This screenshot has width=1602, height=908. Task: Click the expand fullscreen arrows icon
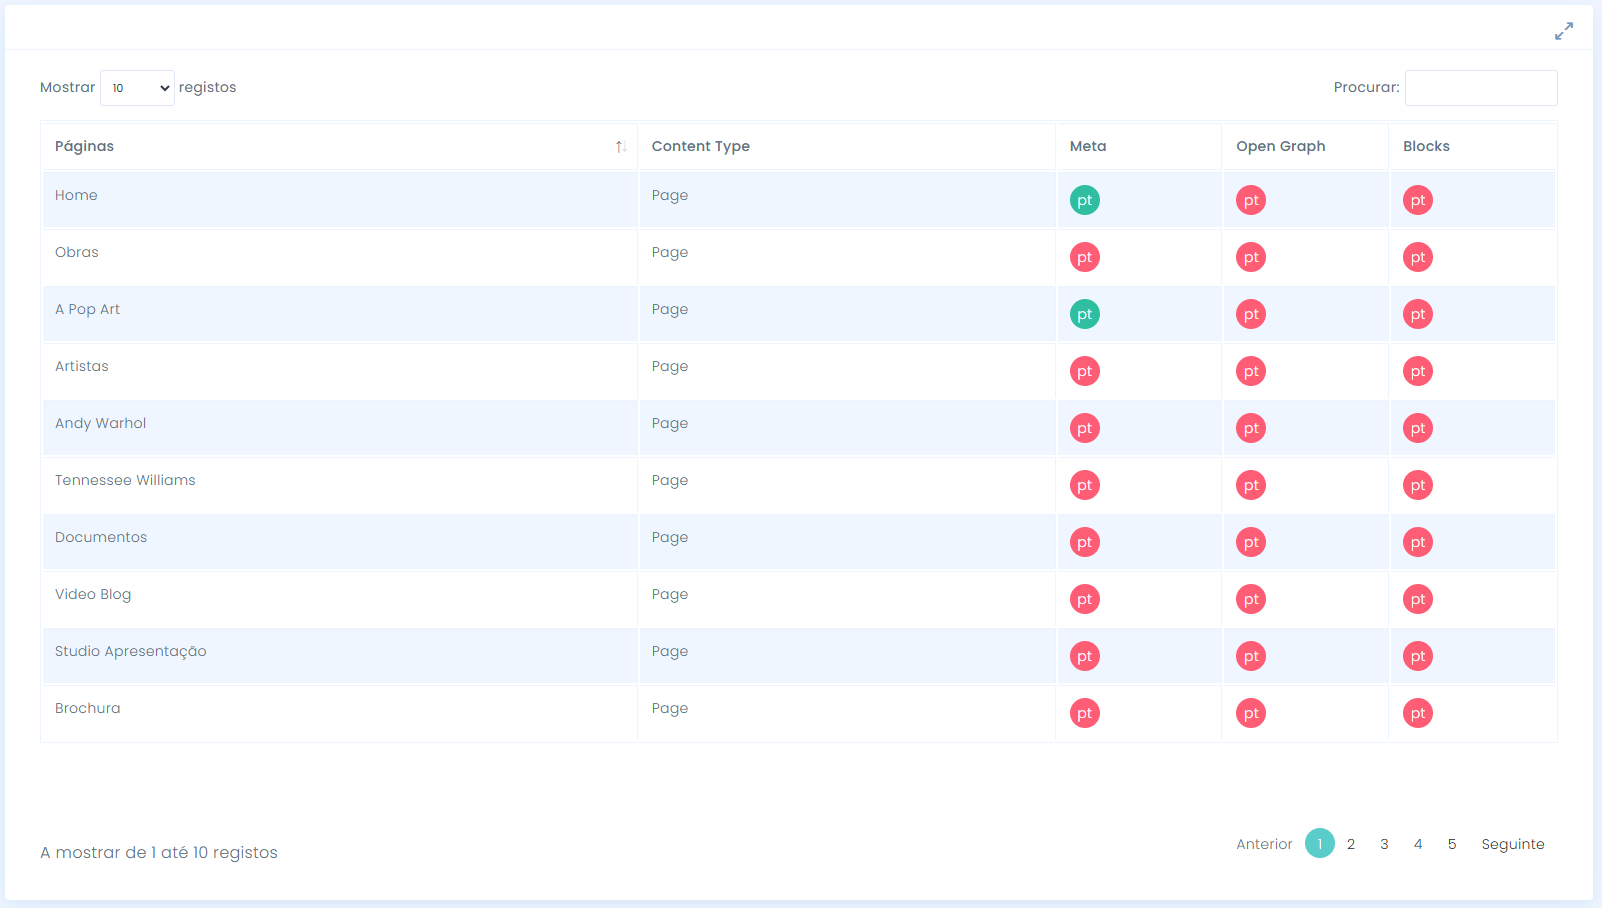tap(1564, 32)
